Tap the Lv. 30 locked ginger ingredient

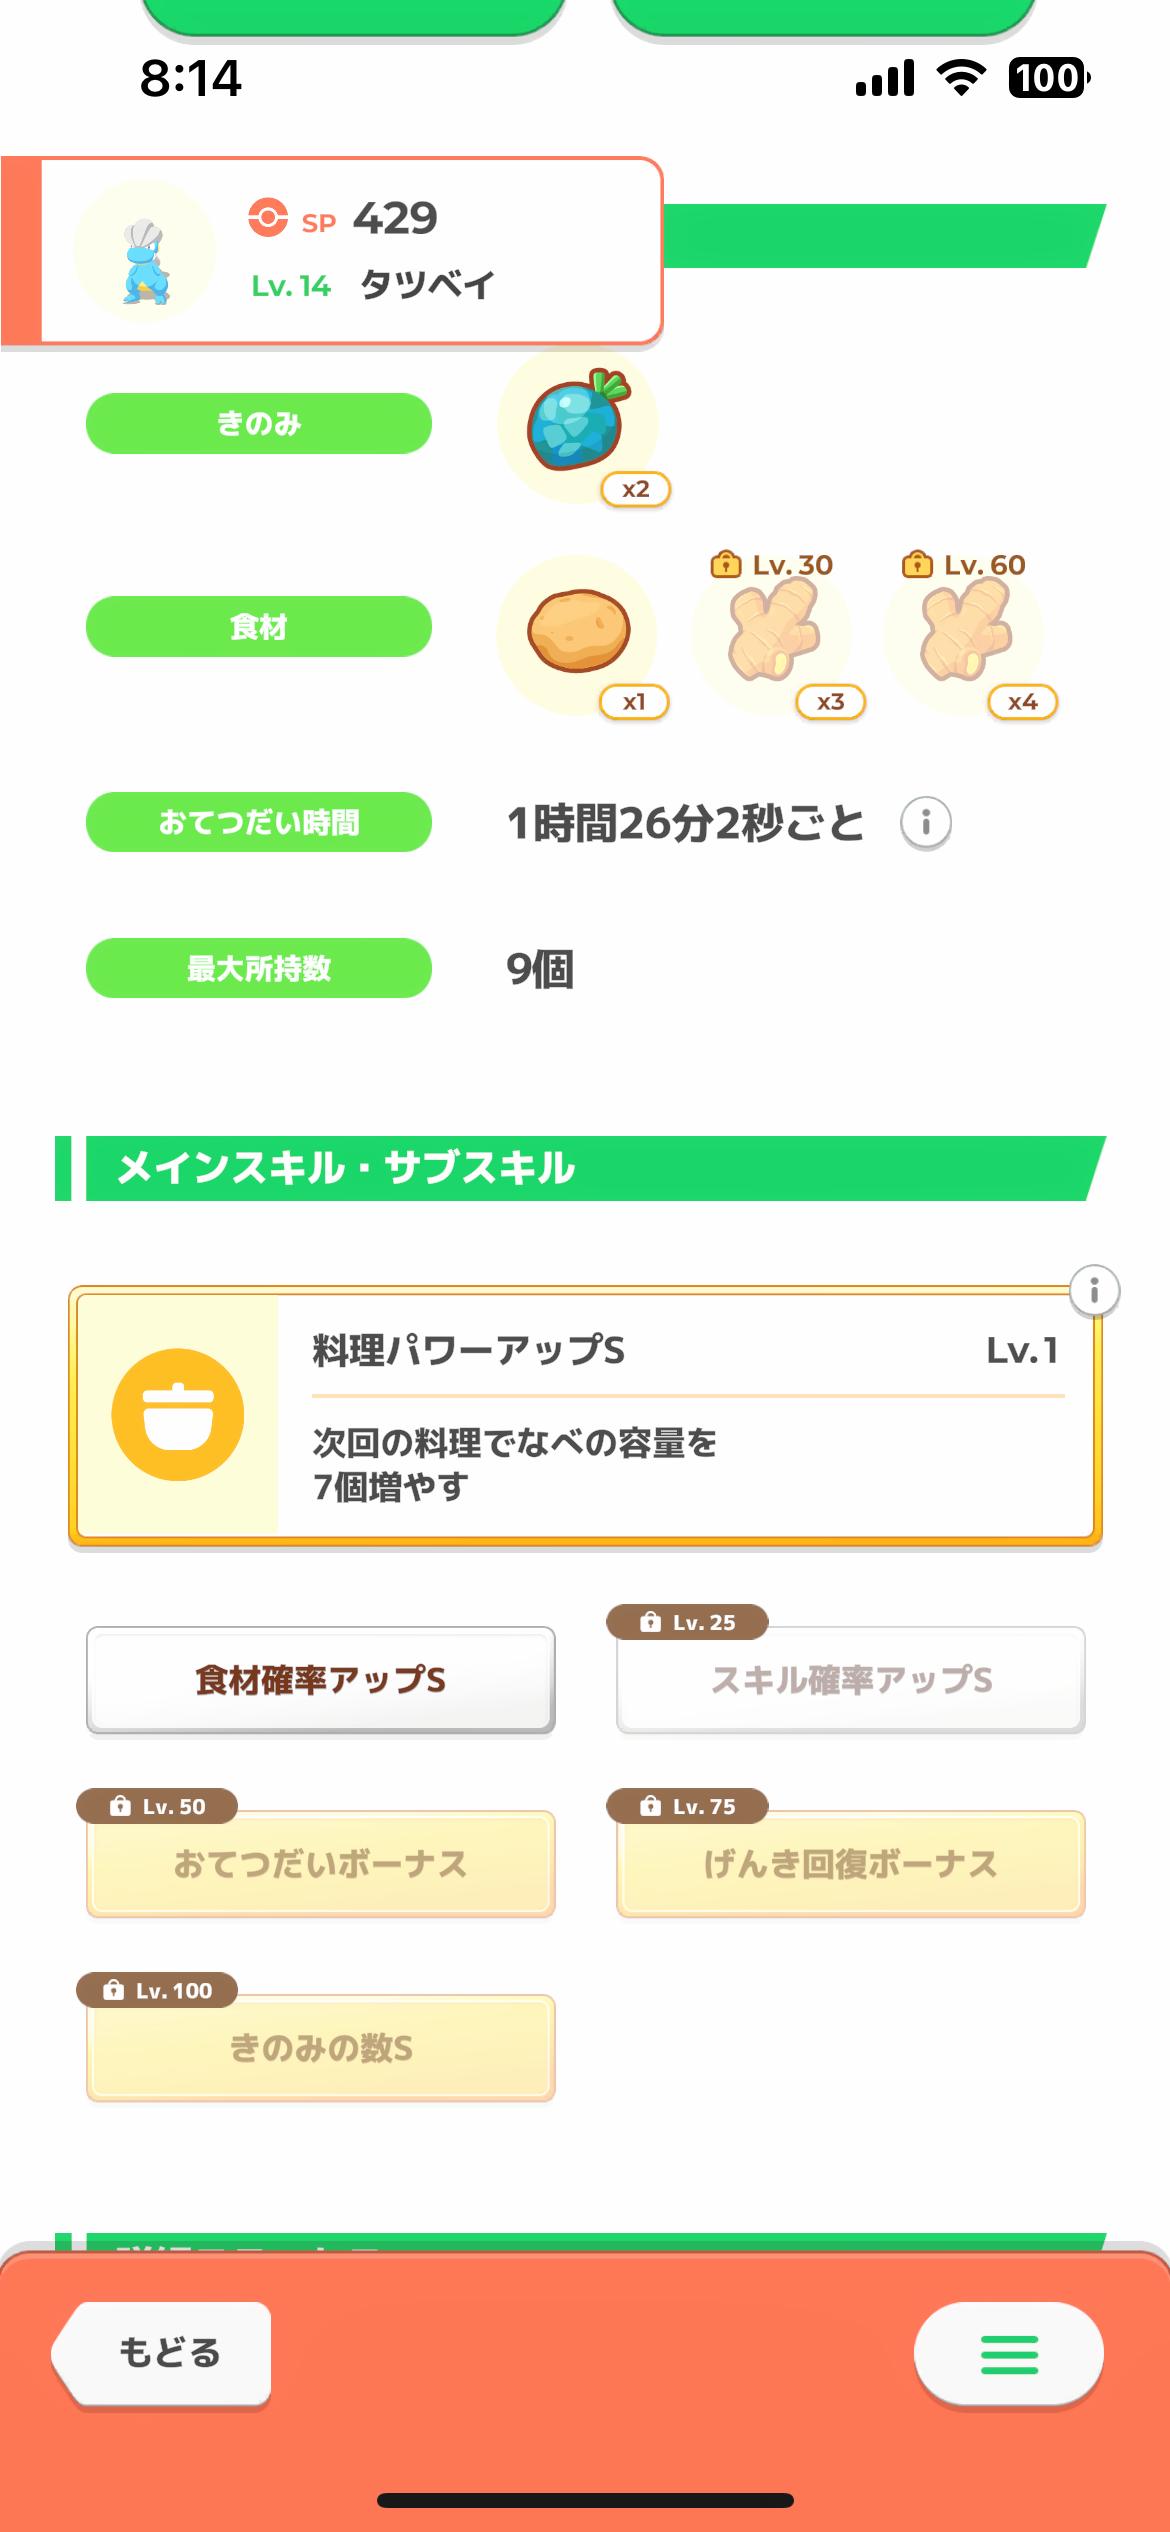click(x=771, y=634)
